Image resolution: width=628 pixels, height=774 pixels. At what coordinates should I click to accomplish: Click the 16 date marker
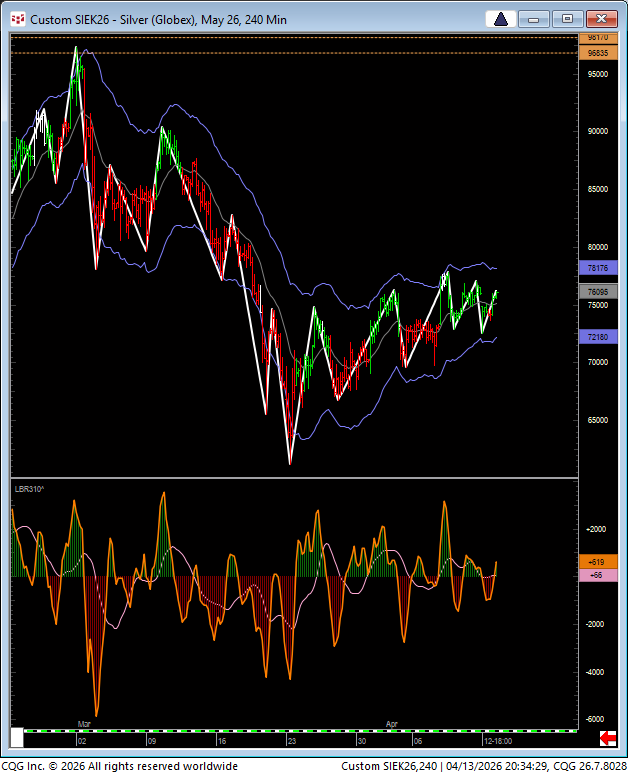222,741
